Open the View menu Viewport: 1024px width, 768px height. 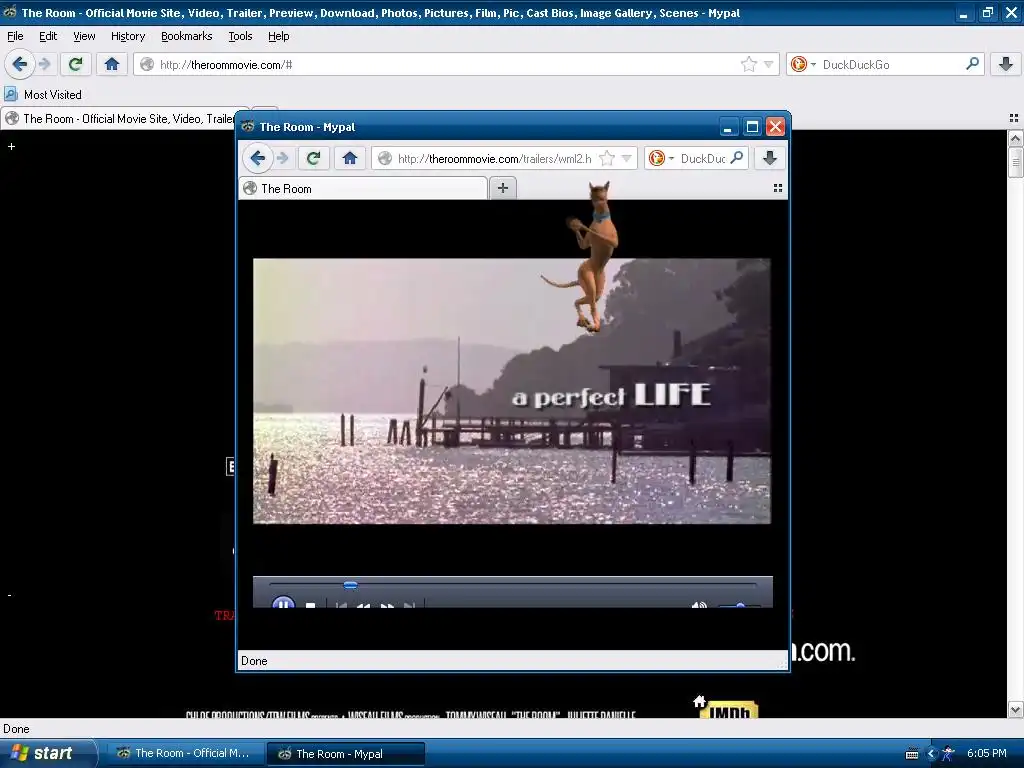point(84,36)
